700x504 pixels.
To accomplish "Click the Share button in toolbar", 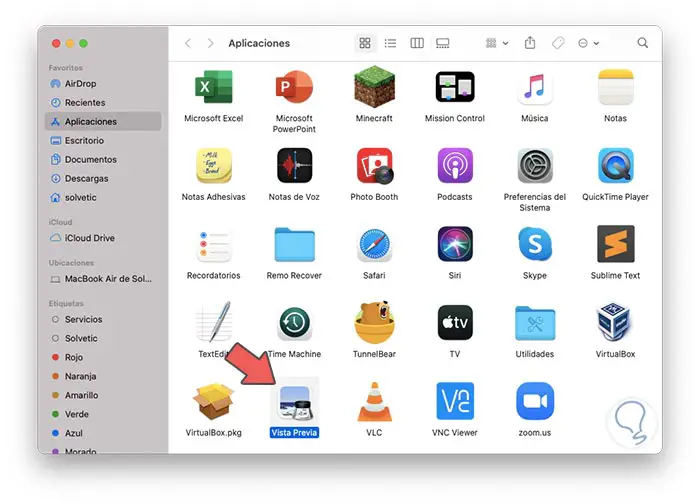I will click(531, 44).
